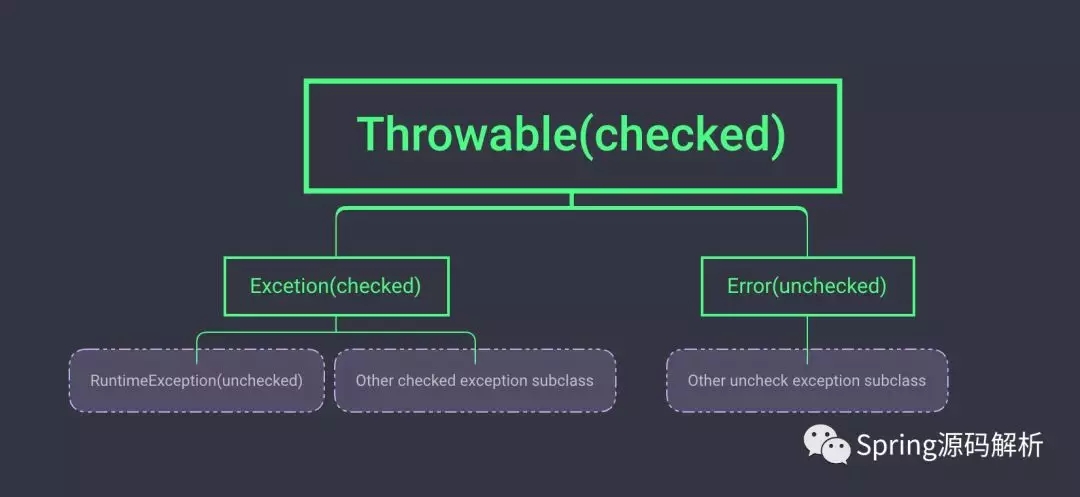1080x497 pixels.
Task: Click the word Throwable in the title
Action: (x=467, y=135)
